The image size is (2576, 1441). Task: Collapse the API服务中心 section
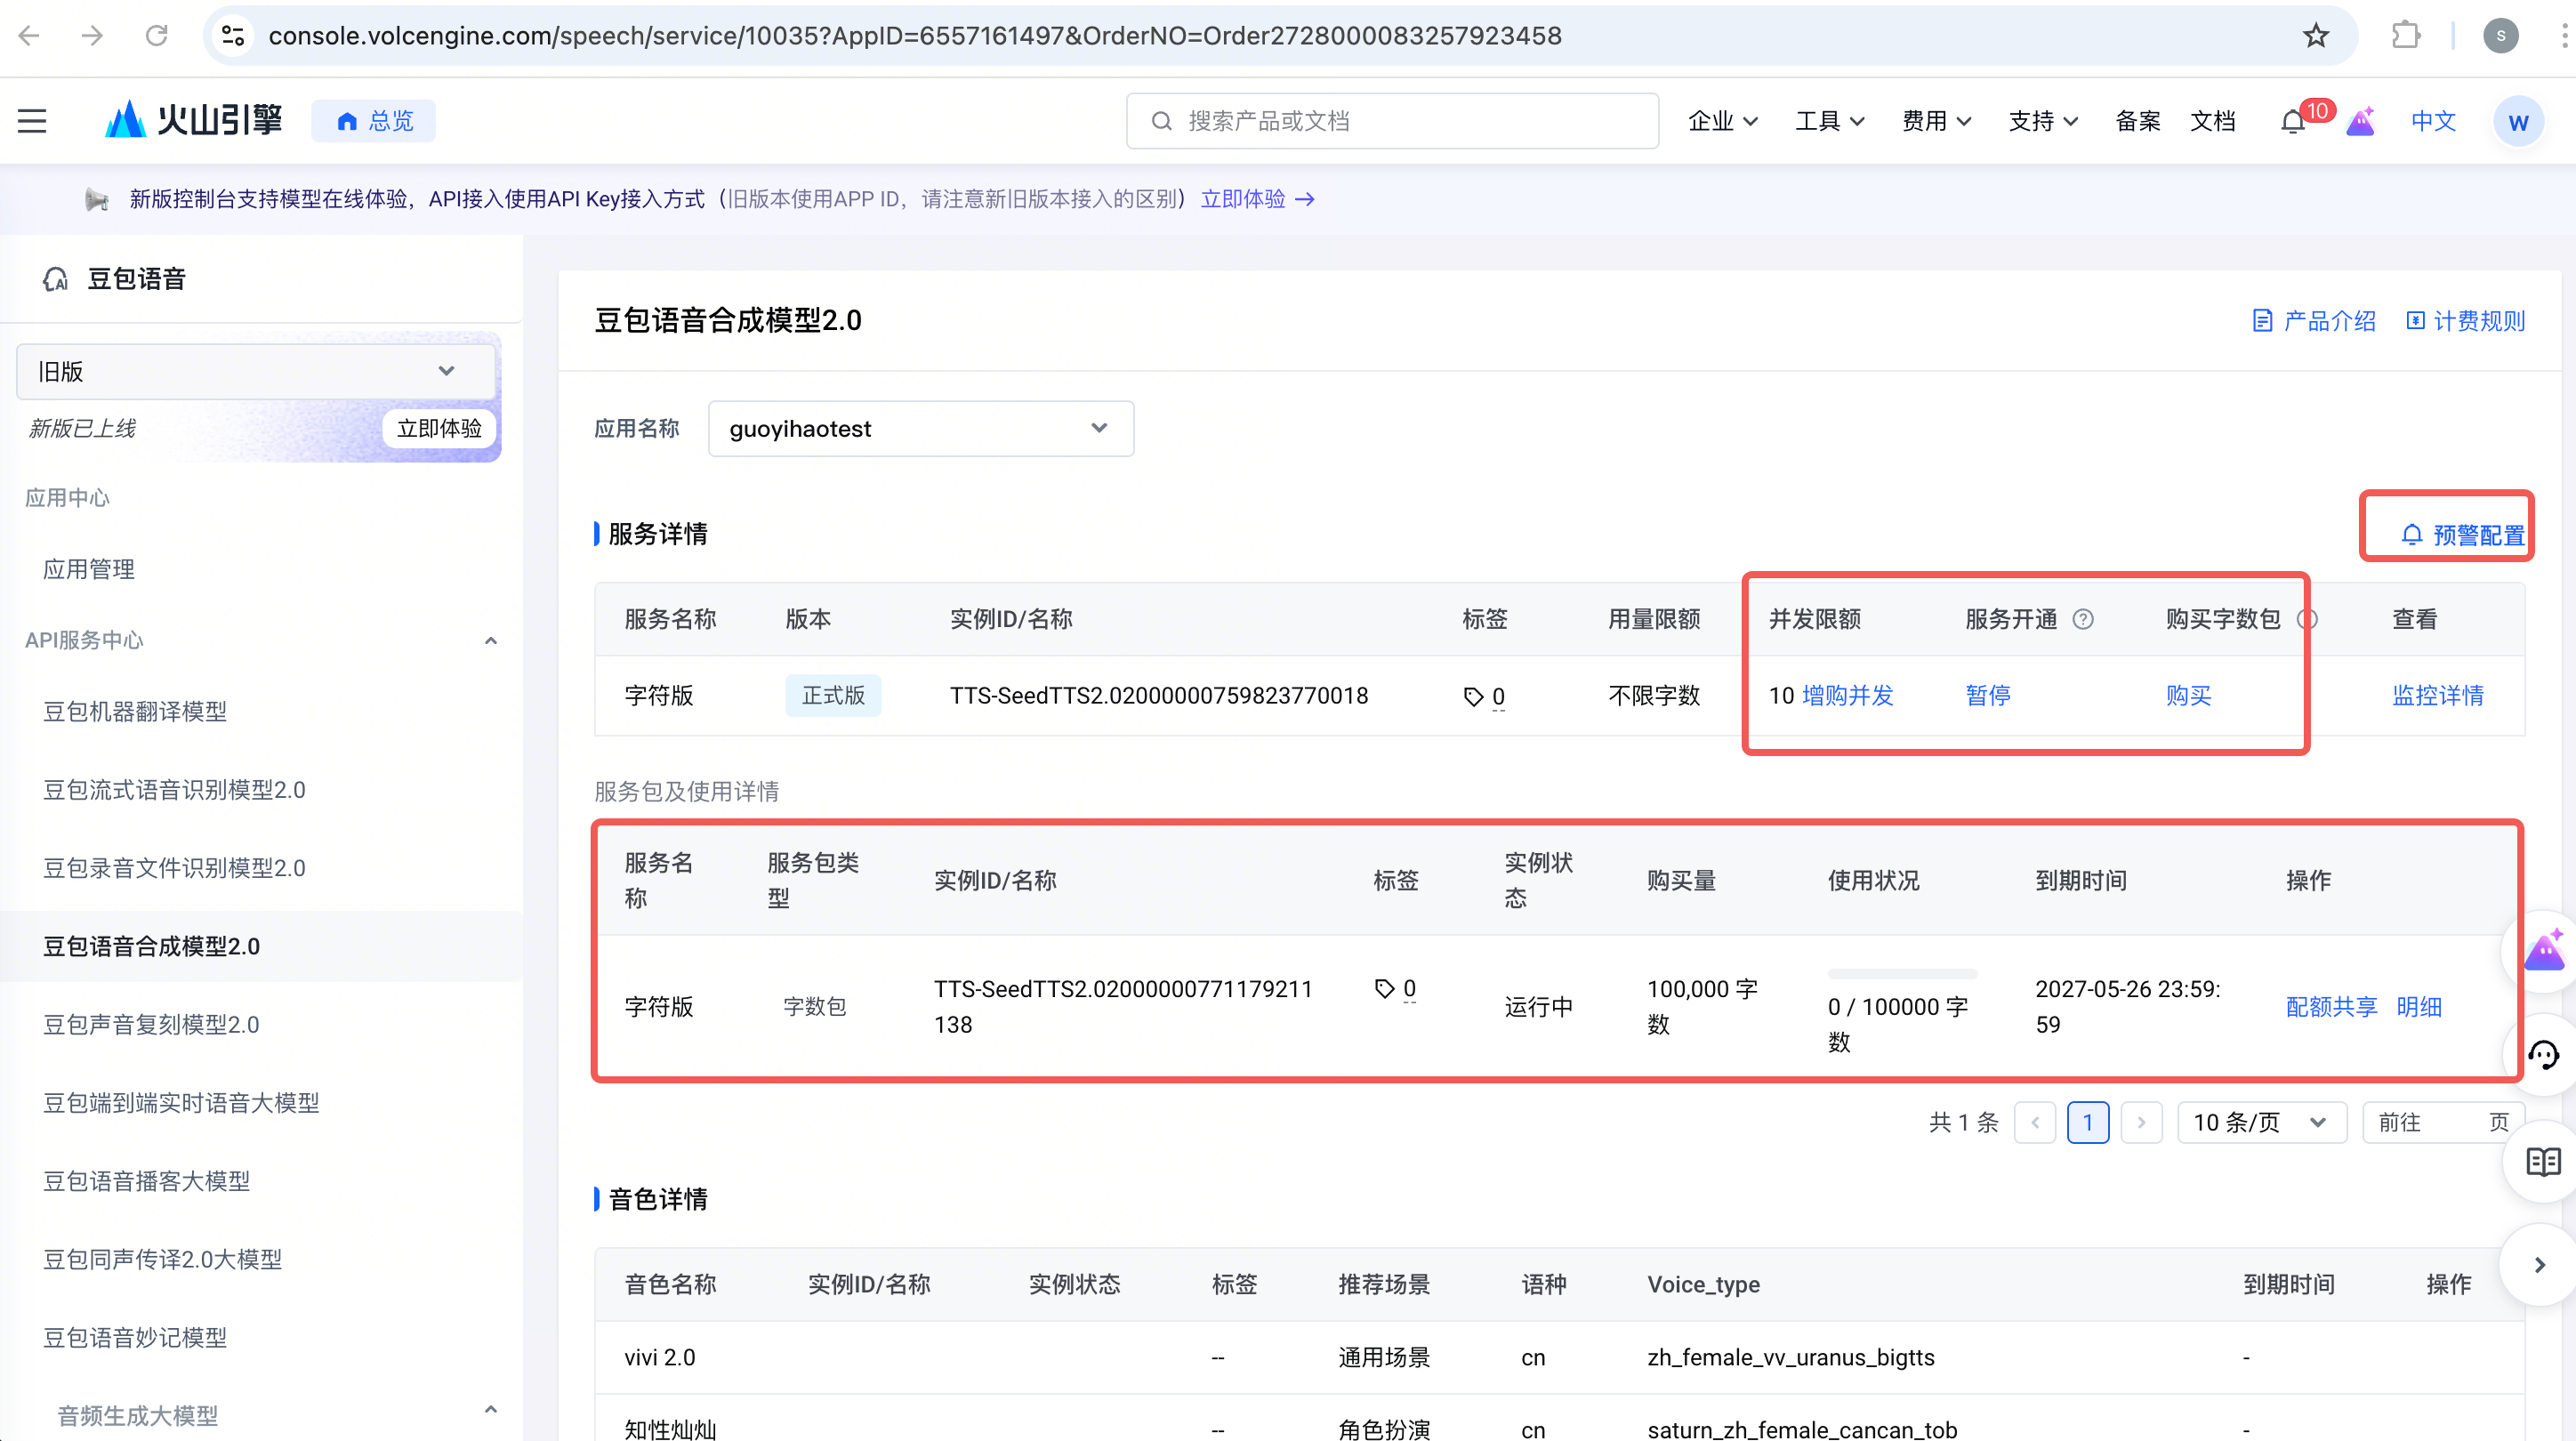[x=491, y=640]
